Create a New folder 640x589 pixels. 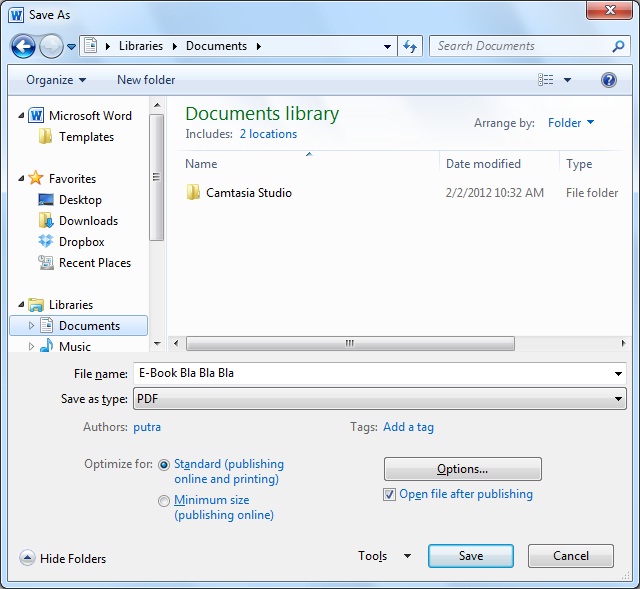pos(146,80)
